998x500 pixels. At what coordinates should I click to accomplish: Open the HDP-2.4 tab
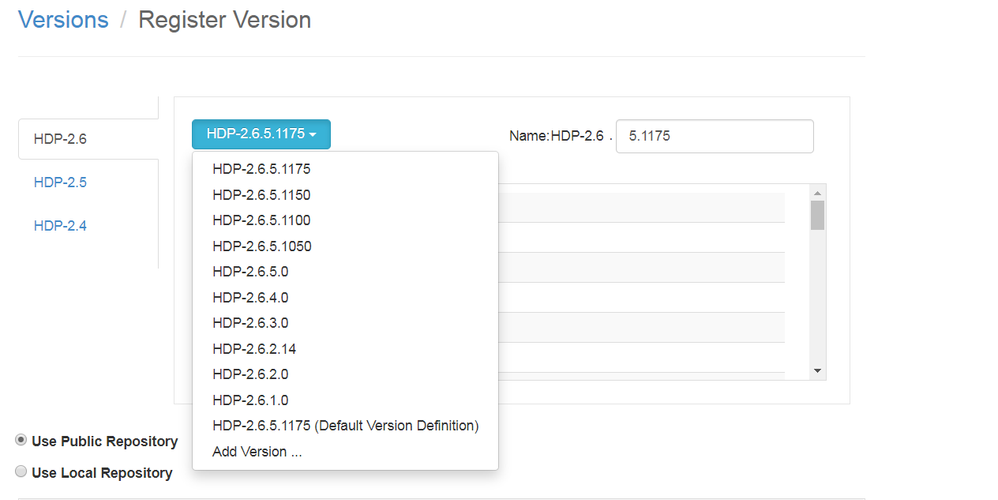[60, 225]
